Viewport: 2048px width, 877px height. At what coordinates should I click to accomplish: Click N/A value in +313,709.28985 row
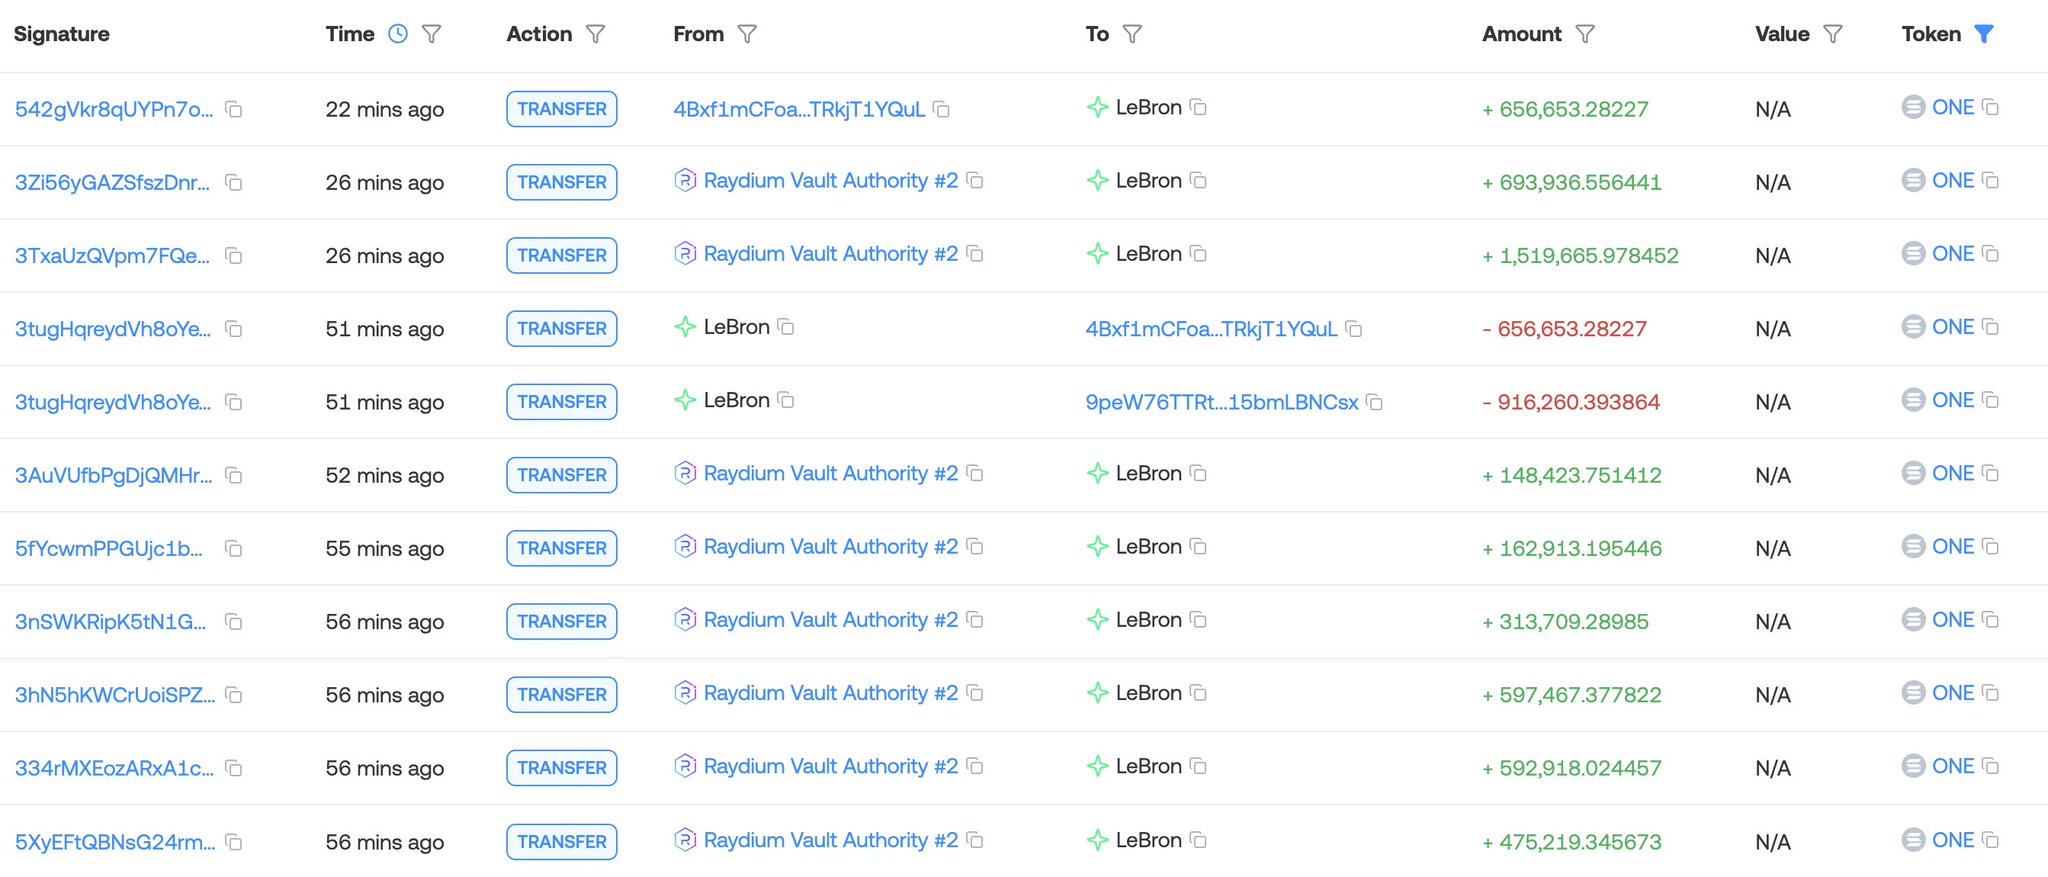click(1773, 621)
